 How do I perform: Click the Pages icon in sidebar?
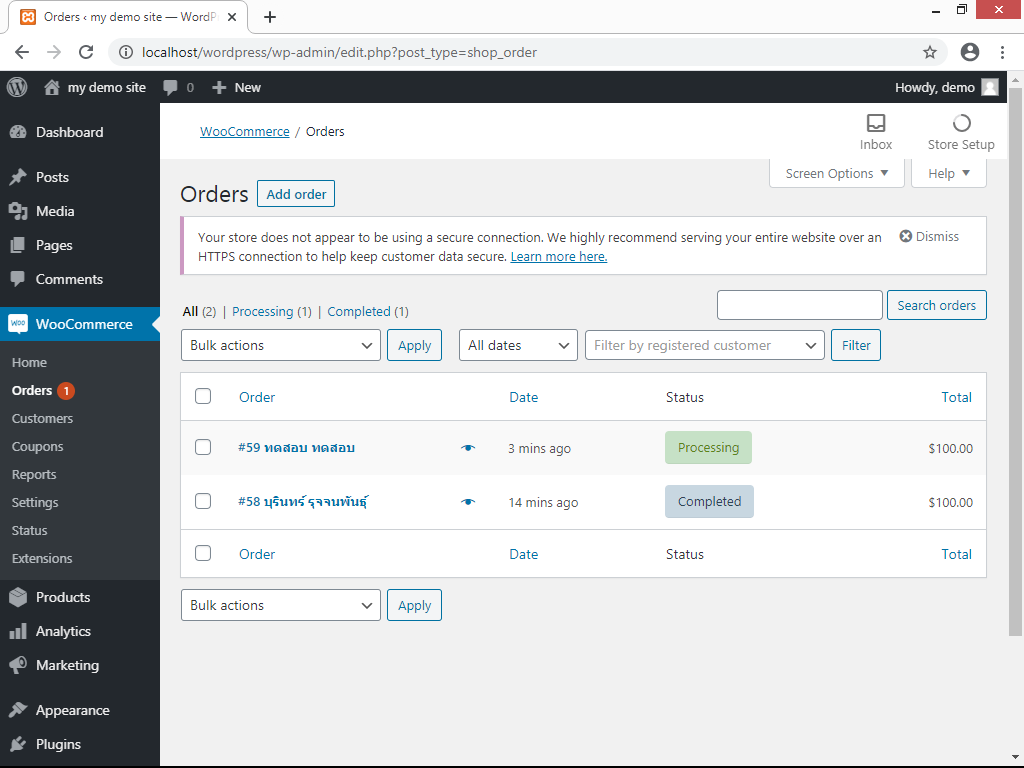18,245
